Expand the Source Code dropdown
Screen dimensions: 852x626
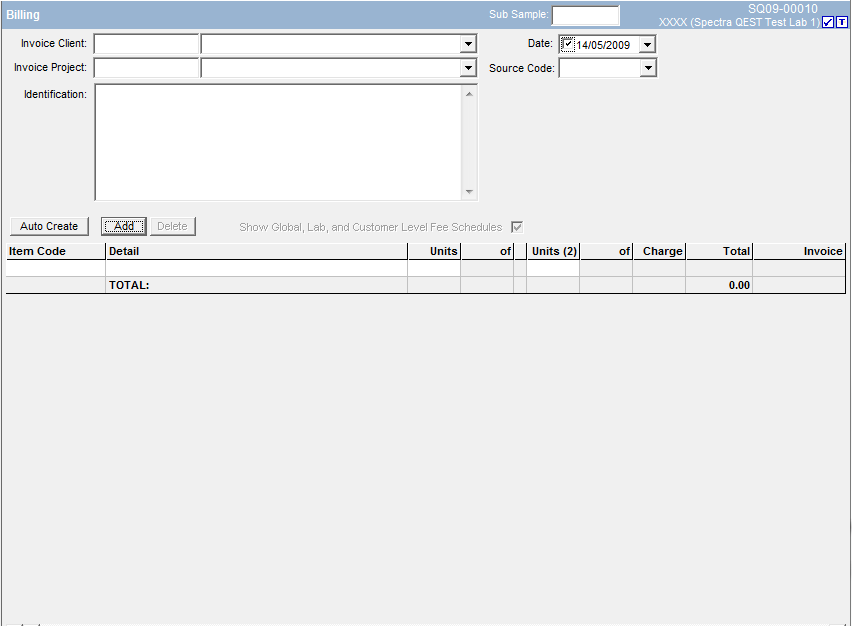648,68
